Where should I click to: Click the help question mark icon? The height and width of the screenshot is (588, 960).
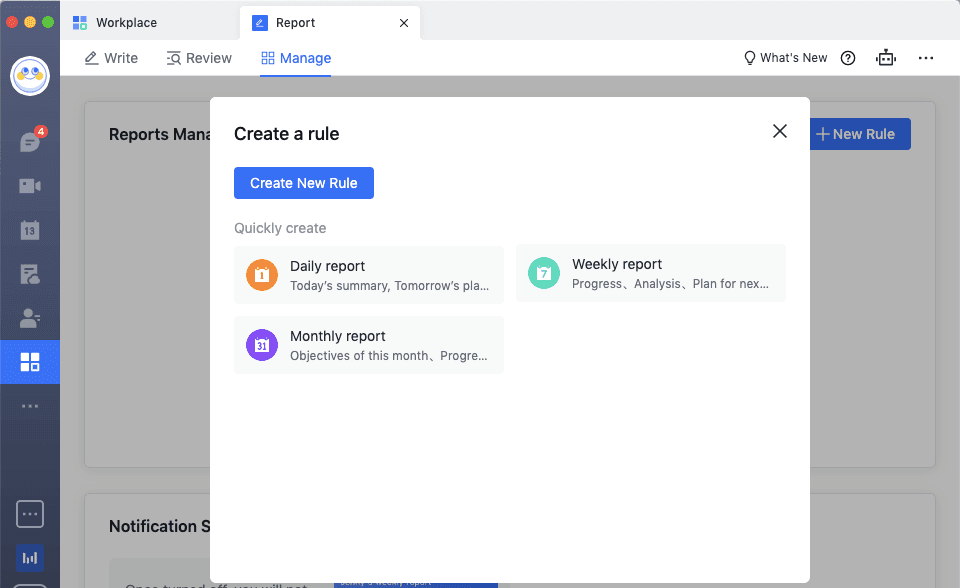click(848, 58)
